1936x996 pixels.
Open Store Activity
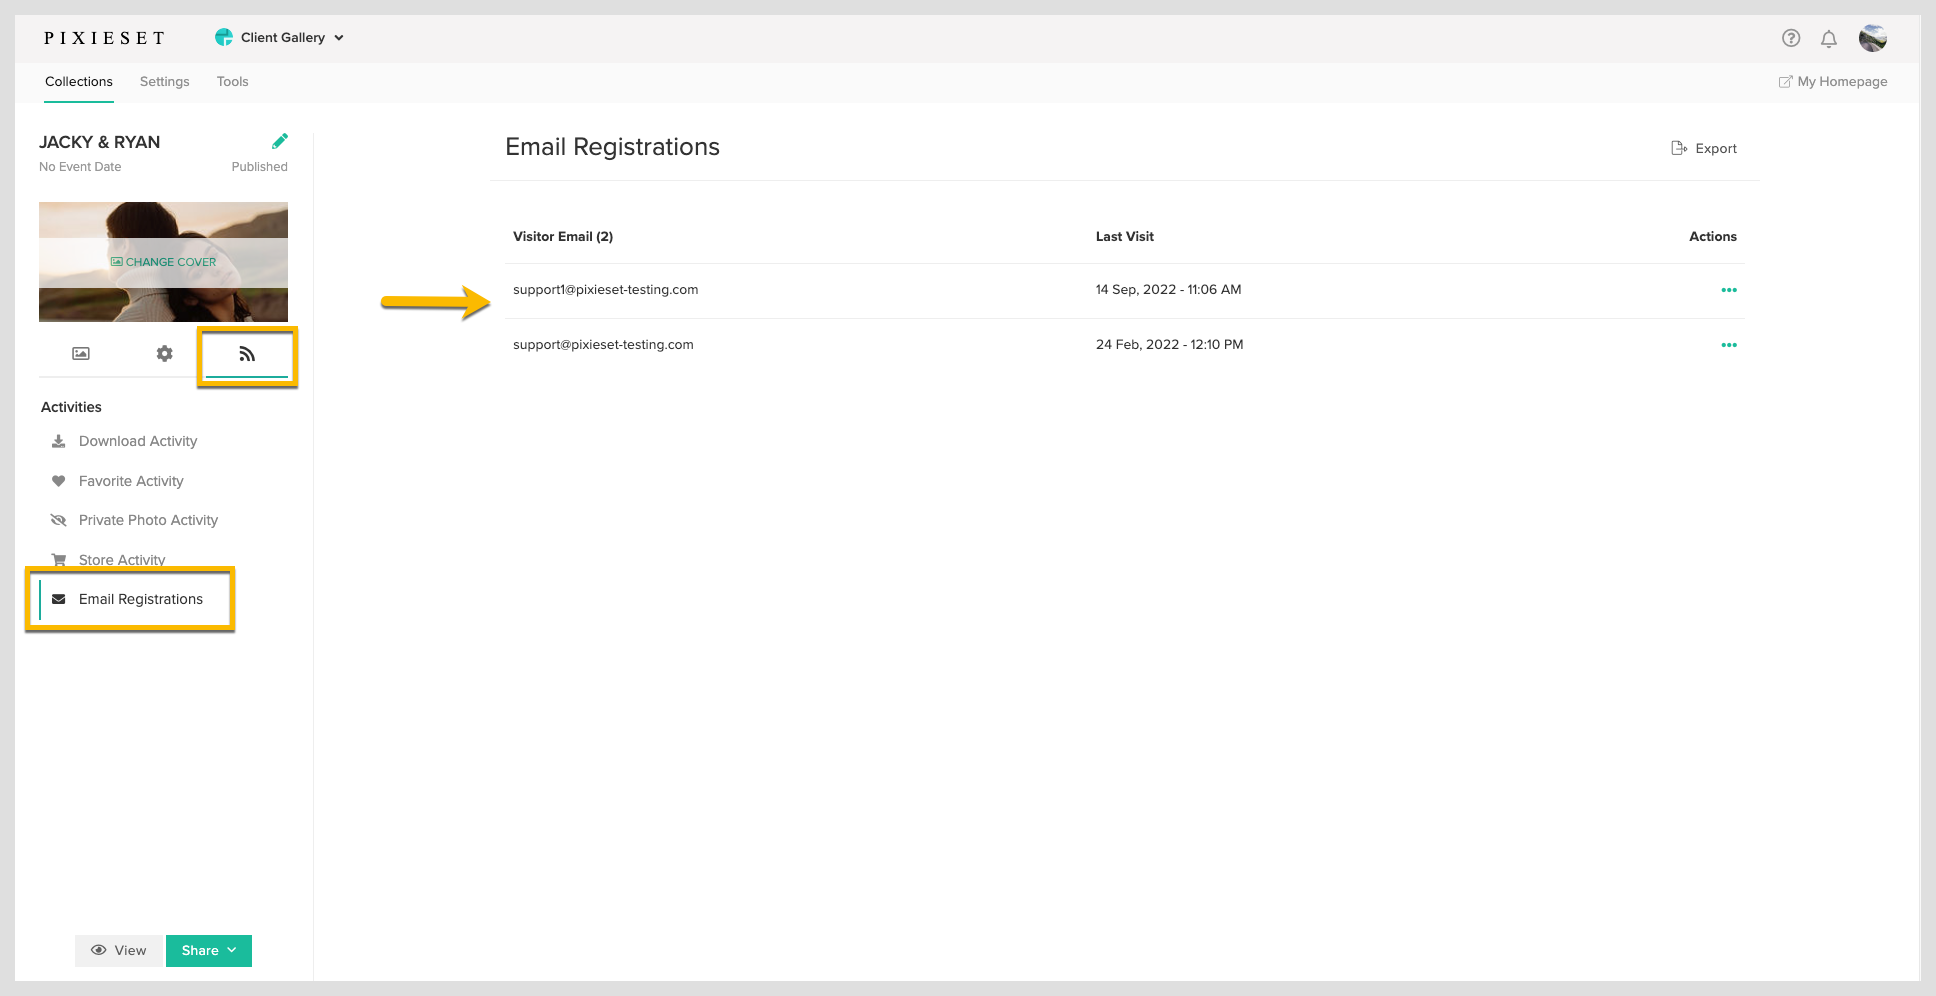coord(122,560)
